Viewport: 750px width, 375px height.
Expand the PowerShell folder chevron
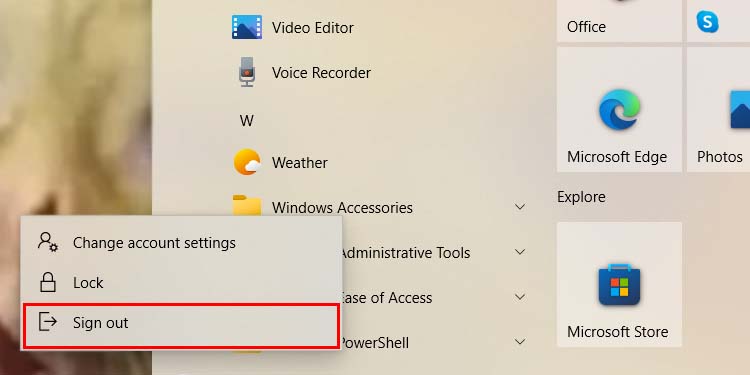520,342
